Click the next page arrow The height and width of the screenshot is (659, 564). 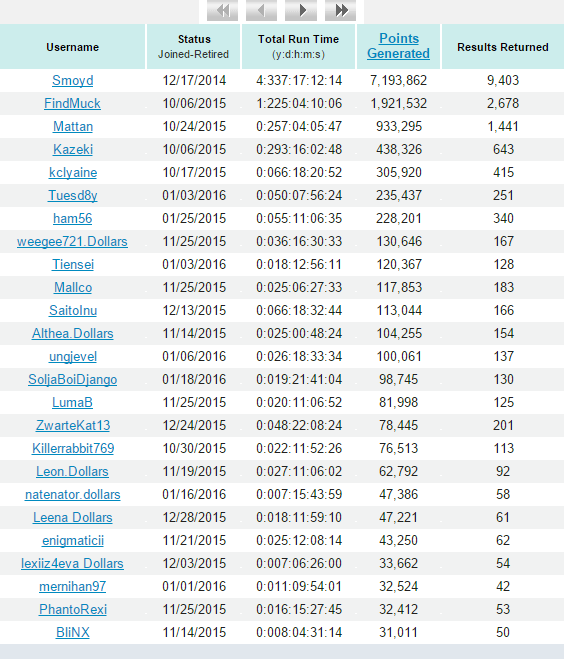(x=301, y=10)
